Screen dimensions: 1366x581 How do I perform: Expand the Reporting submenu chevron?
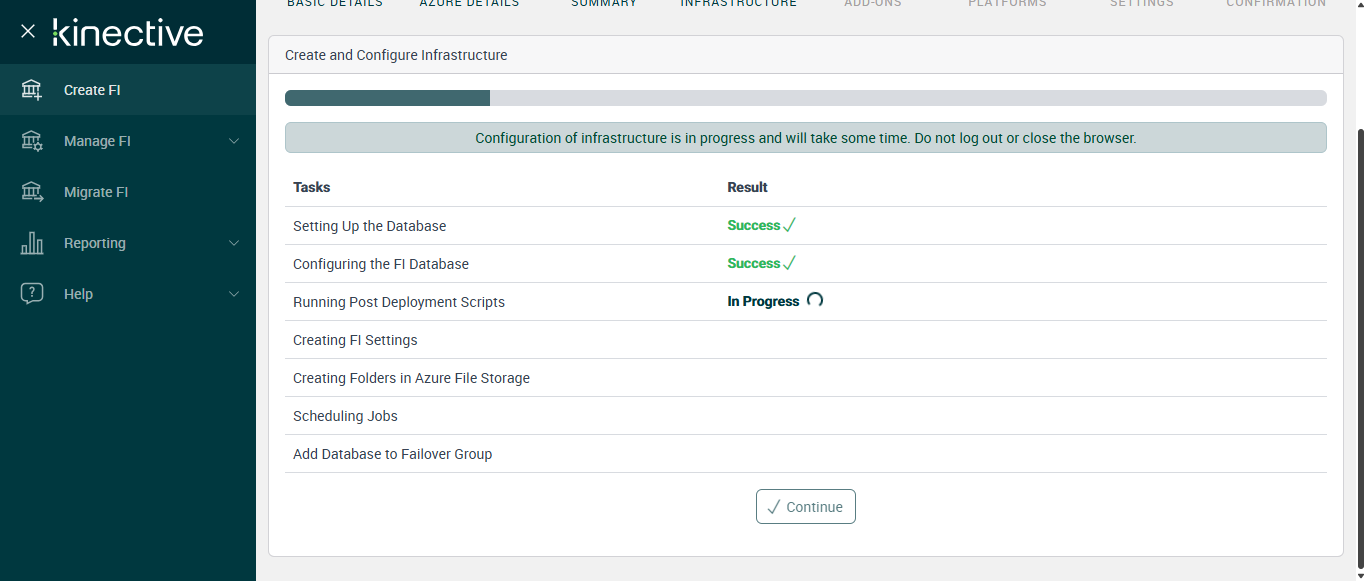pyautogui.click(x=234, y=243)
